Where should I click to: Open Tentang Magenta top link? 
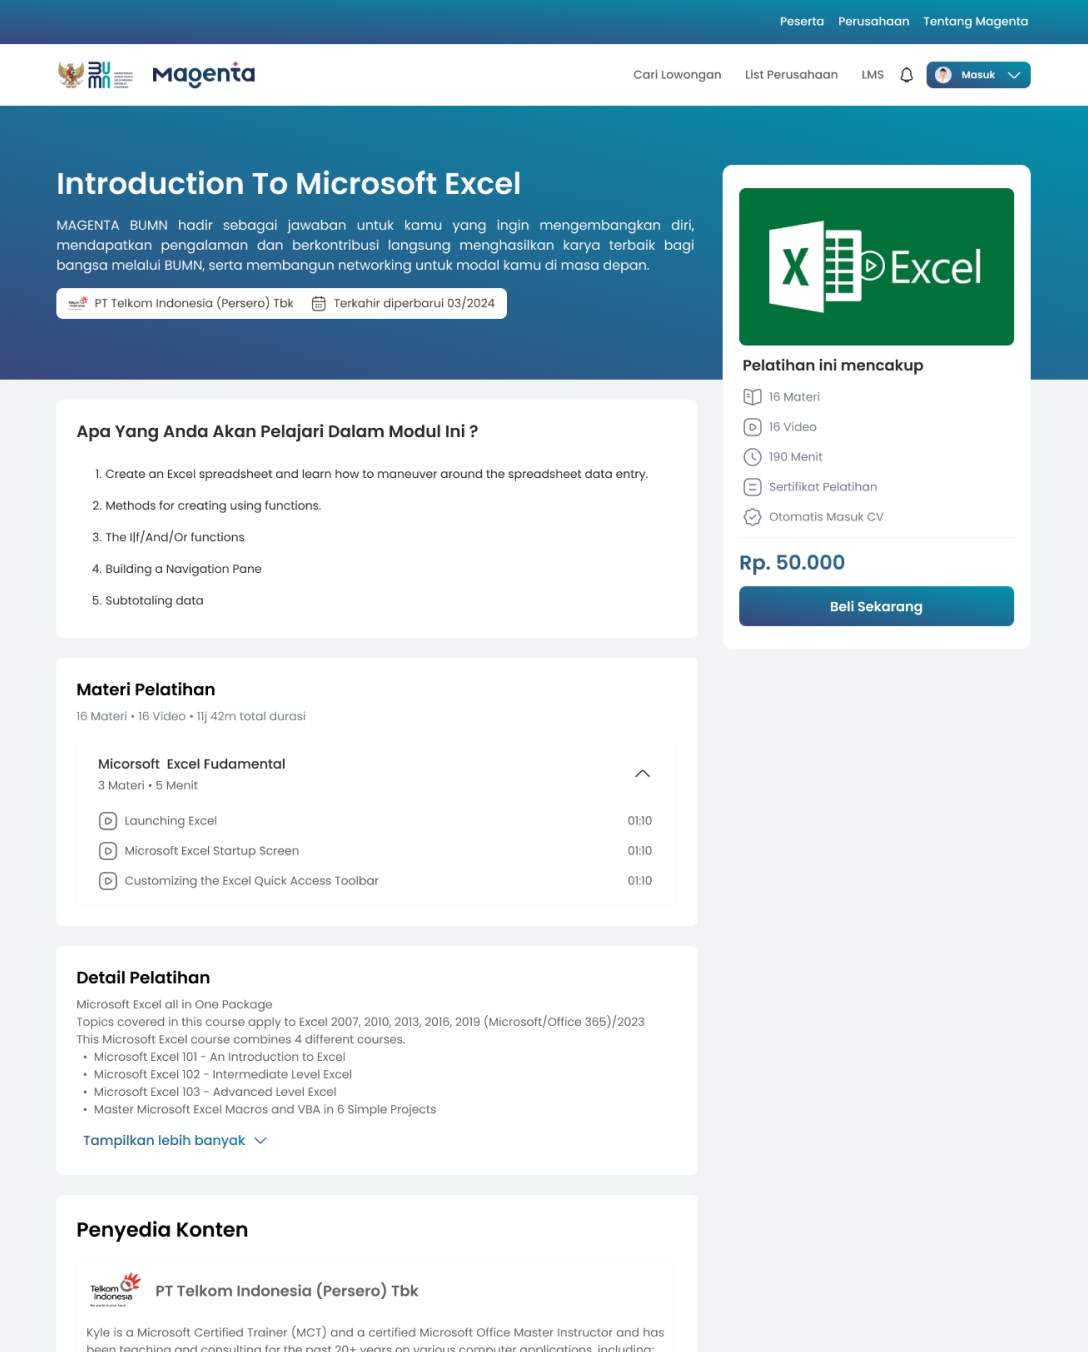(975, 21)
